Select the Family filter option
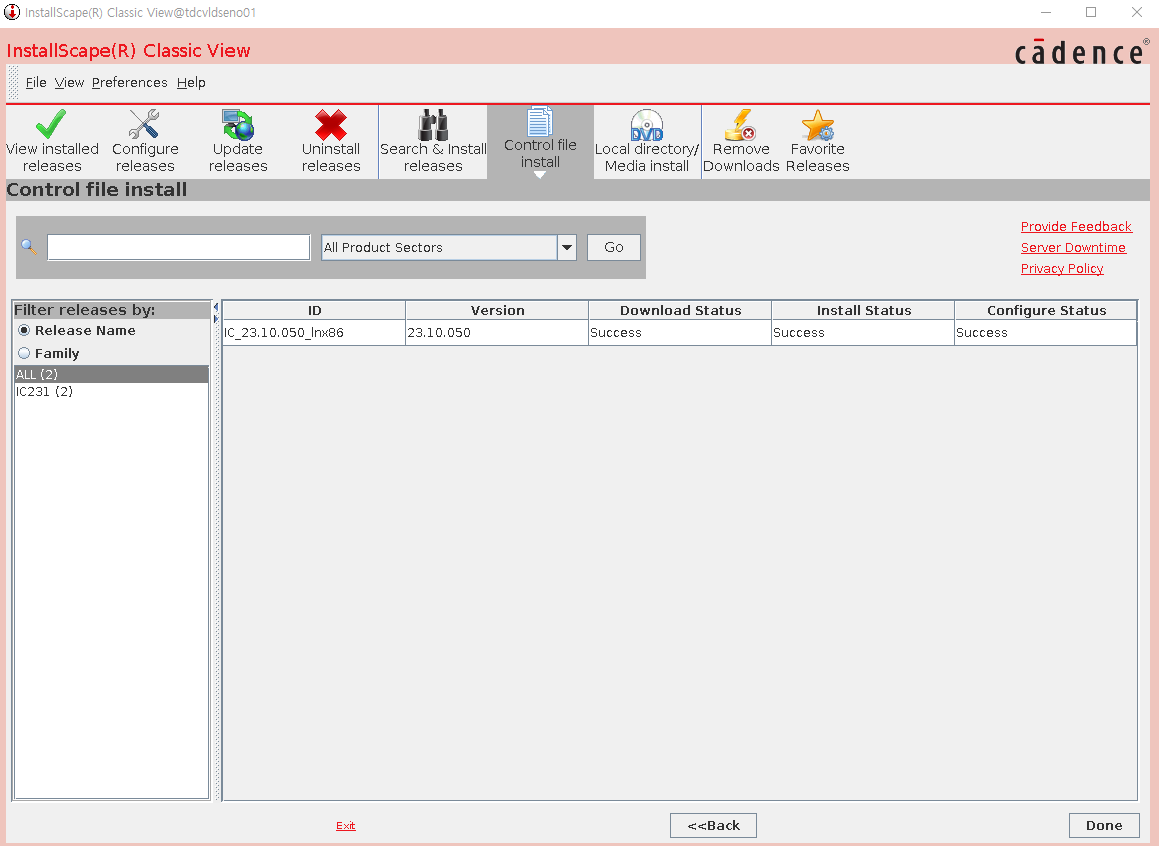 point(22,353)
